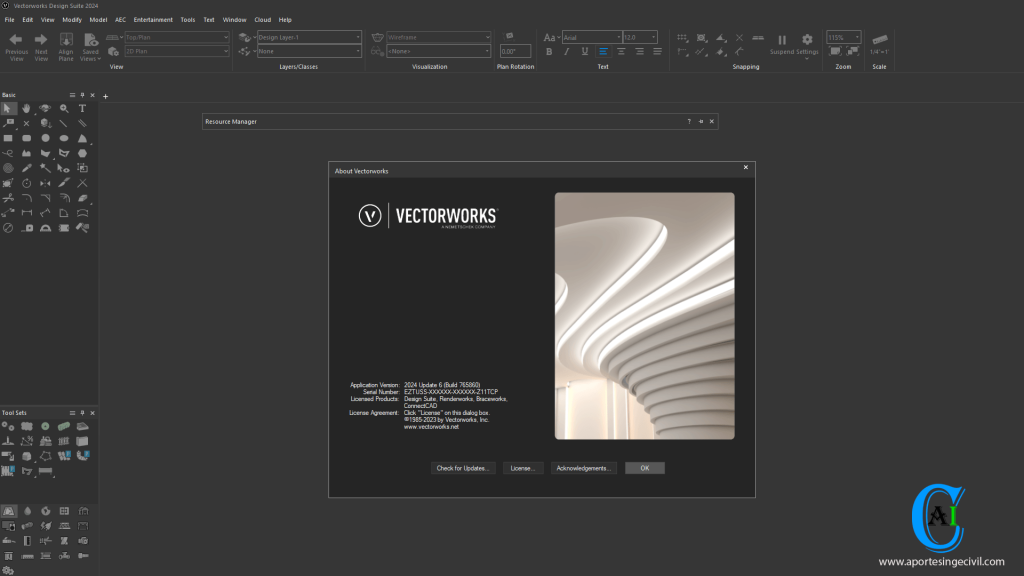Open the Modify menu
This screenshot has width=1024, height=576.
pos(72,20)
